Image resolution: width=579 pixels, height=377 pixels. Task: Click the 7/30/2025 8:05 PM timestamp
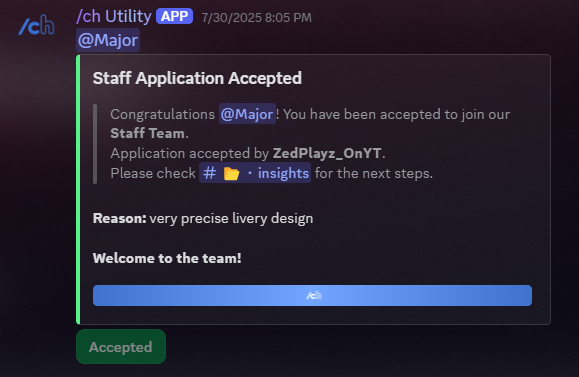tap(256, 18)
